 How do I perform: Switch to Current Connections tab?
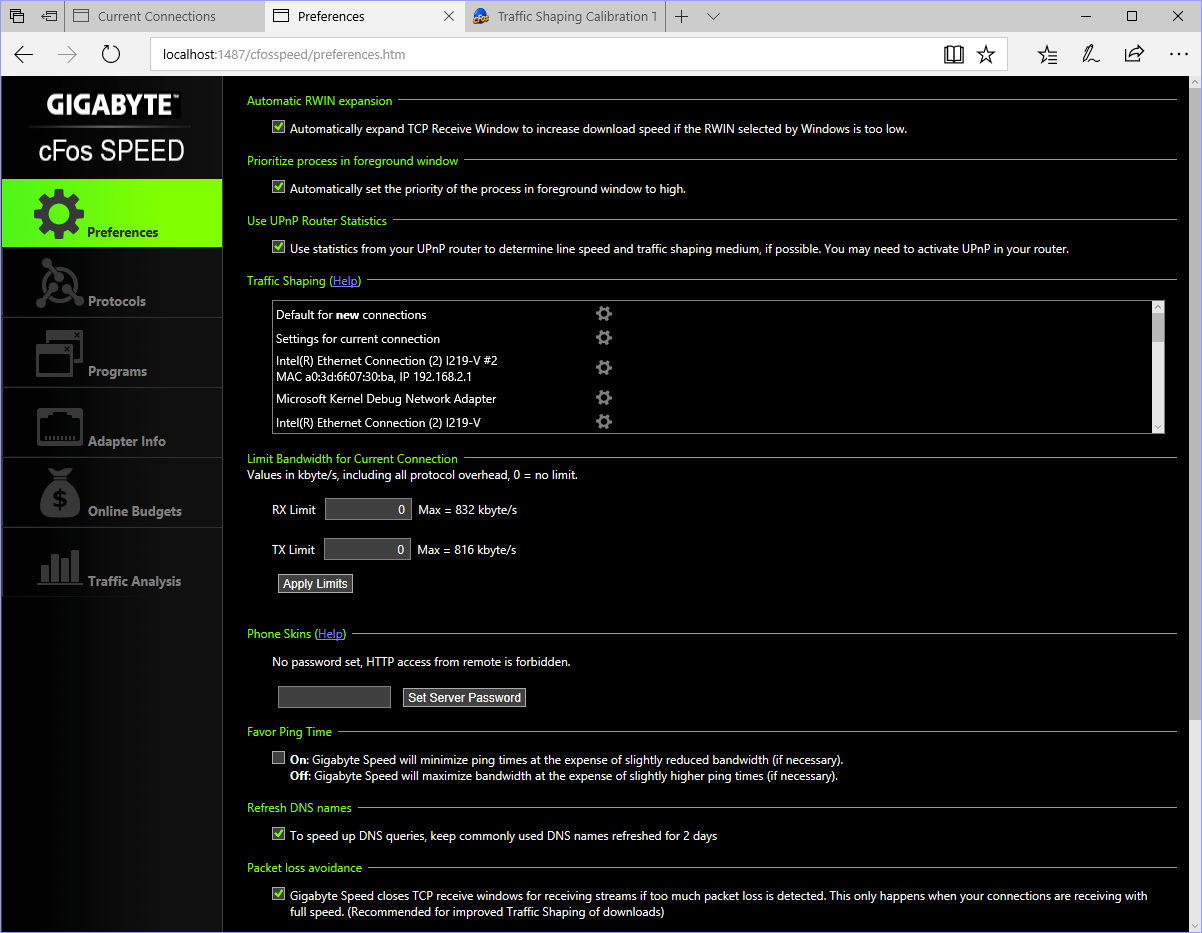(x=165, y=16)
